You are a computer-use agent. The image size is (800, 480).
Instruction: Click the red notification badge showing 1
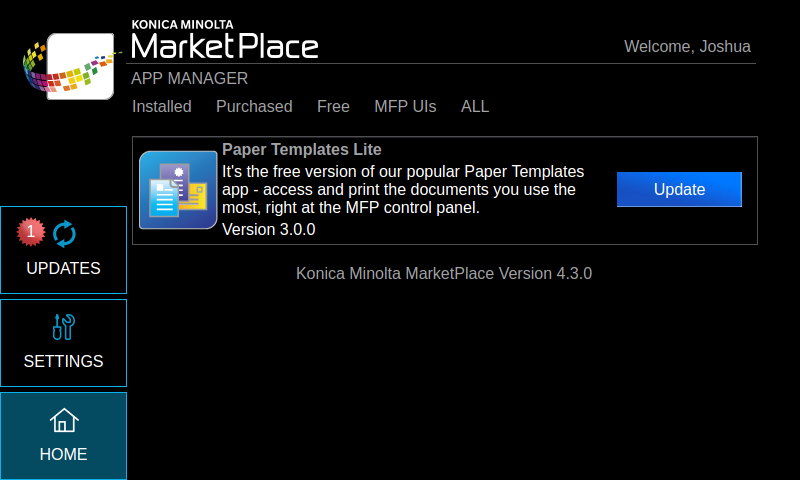(x=31, y=231)
